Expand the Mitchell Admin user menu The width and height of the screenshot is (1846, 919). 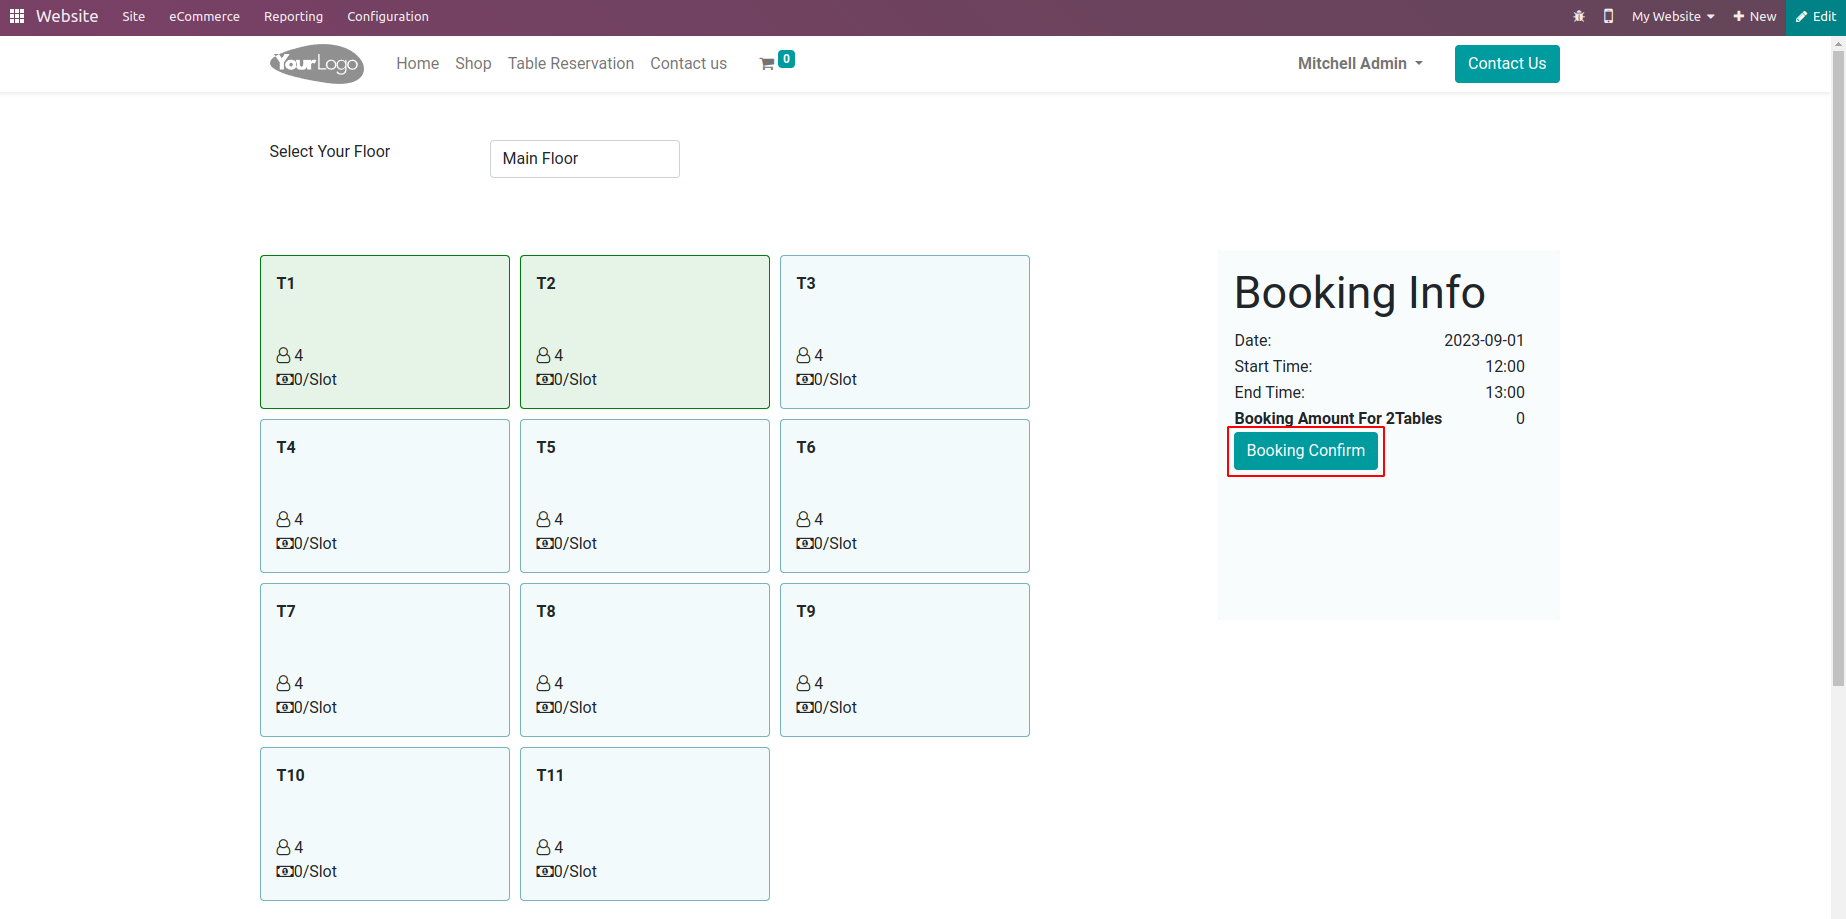[1360, 64]
